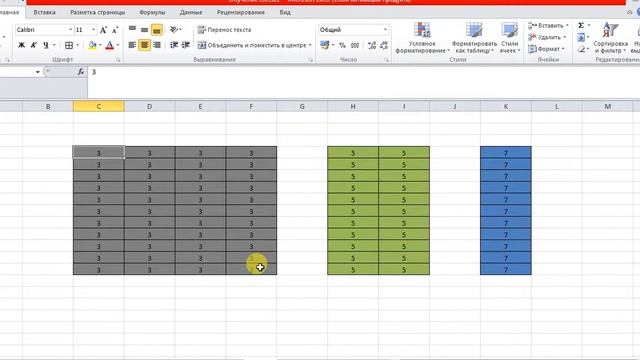Switch to the Формулы tab
This screenshot has width=640, height=360.
(x=152, y=12)
